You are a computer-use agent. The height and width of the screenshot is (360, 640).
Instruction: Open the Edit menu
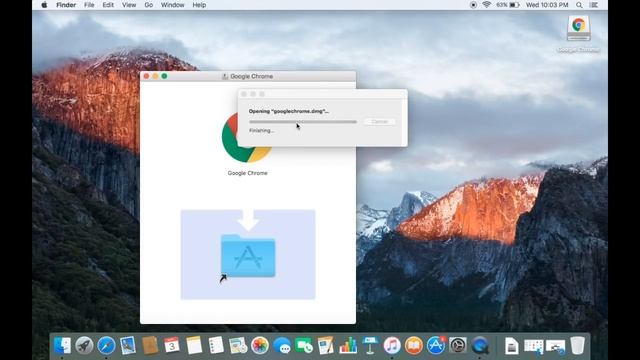click(x=108, y=5)
